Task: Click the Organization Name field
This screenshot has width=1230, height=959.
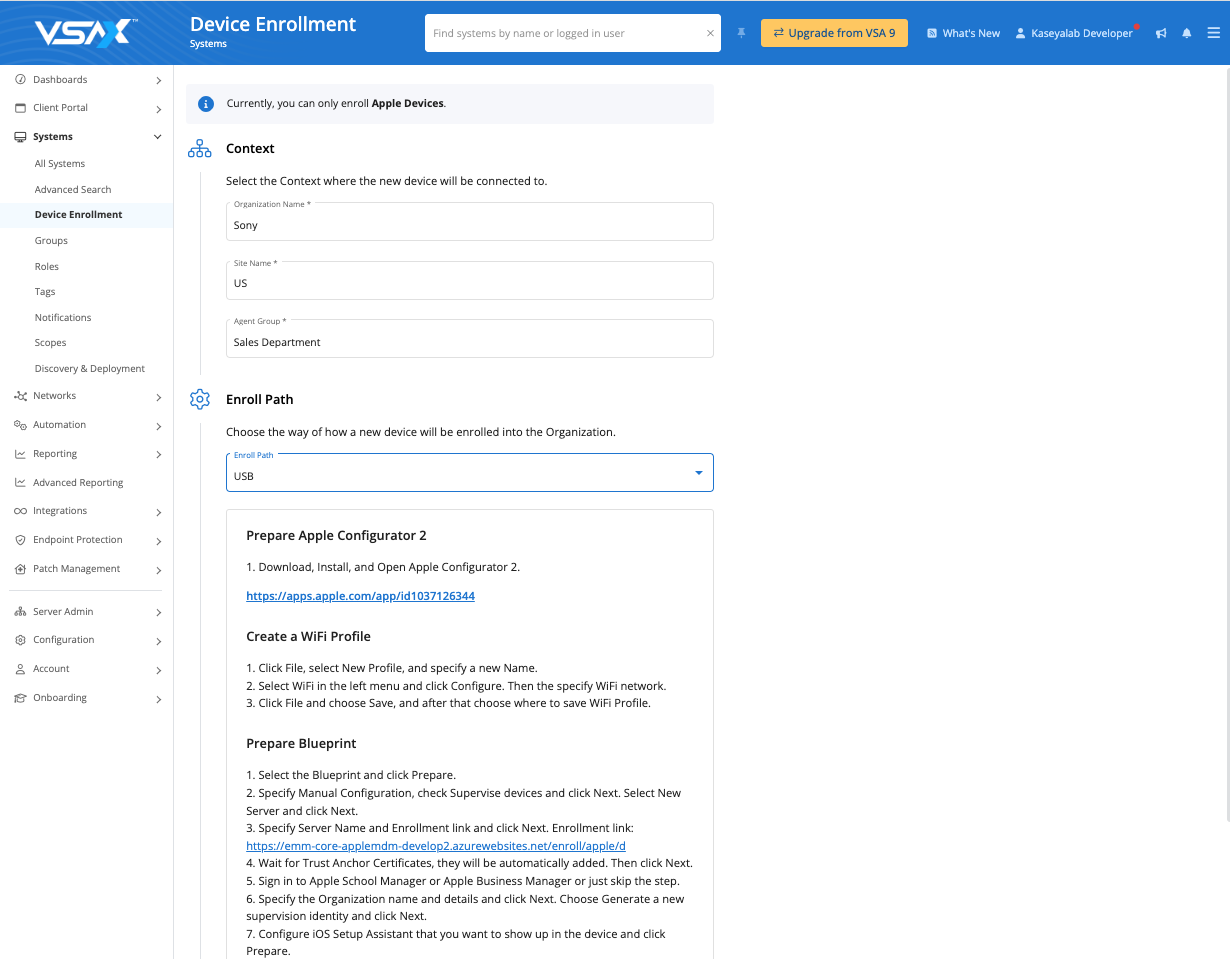Action: tap(470, 222)
